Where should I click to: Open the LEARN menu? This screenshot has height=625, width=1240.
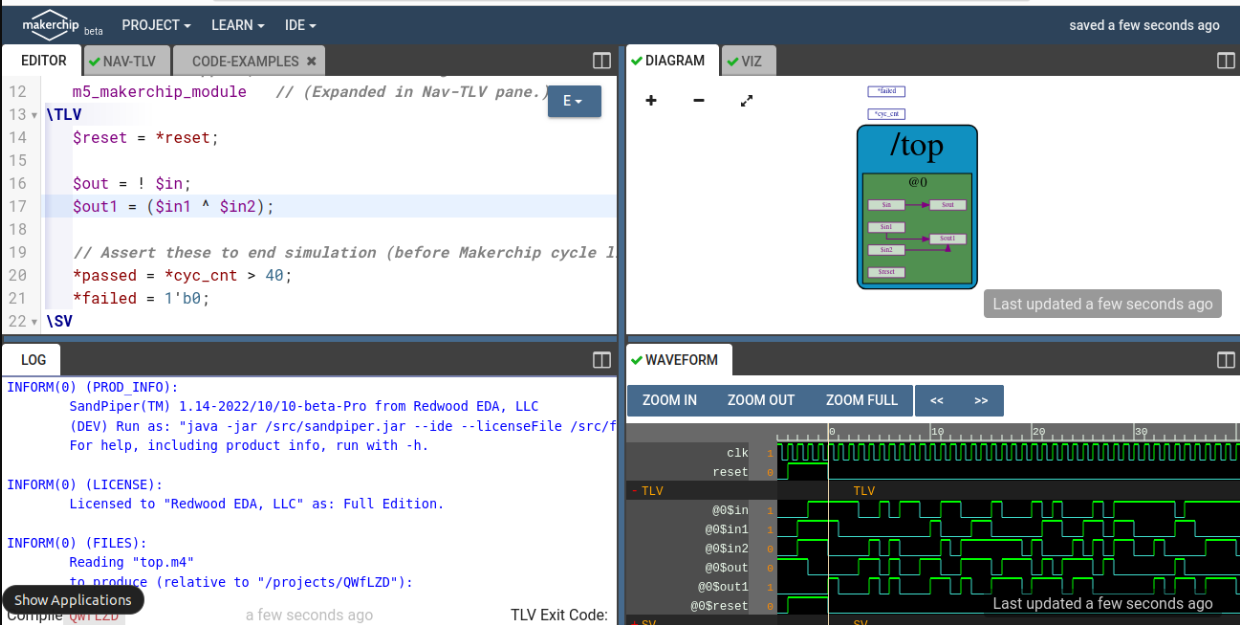pos(236,25)
